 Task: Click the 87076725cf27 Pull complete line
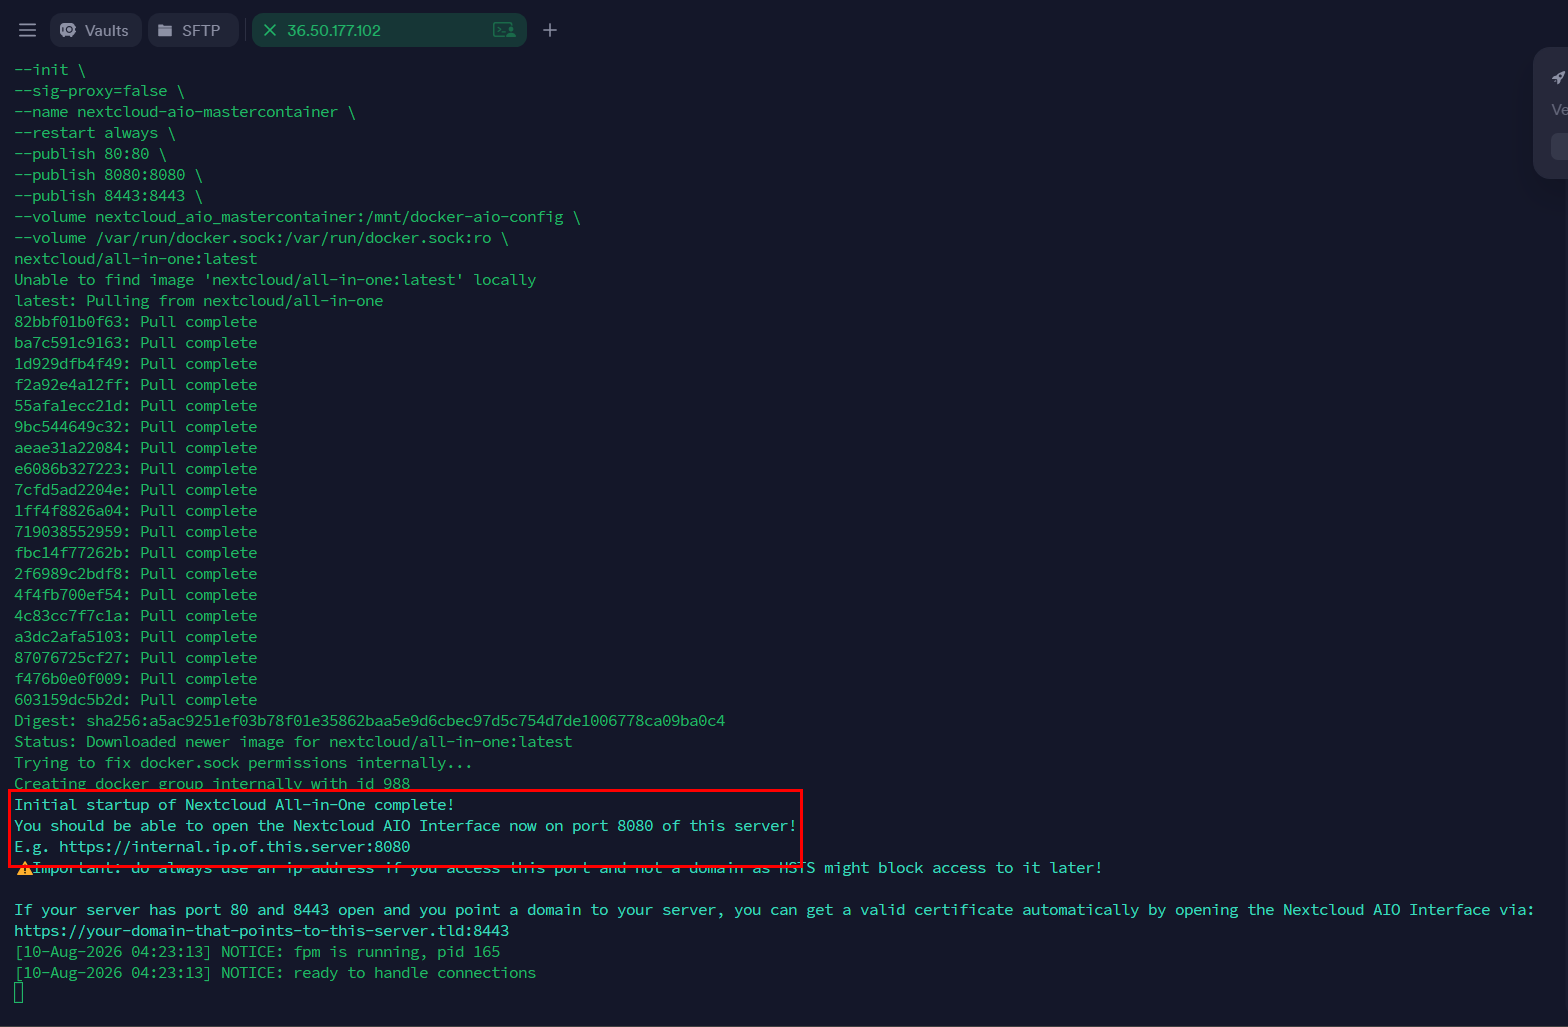point(135,658)
